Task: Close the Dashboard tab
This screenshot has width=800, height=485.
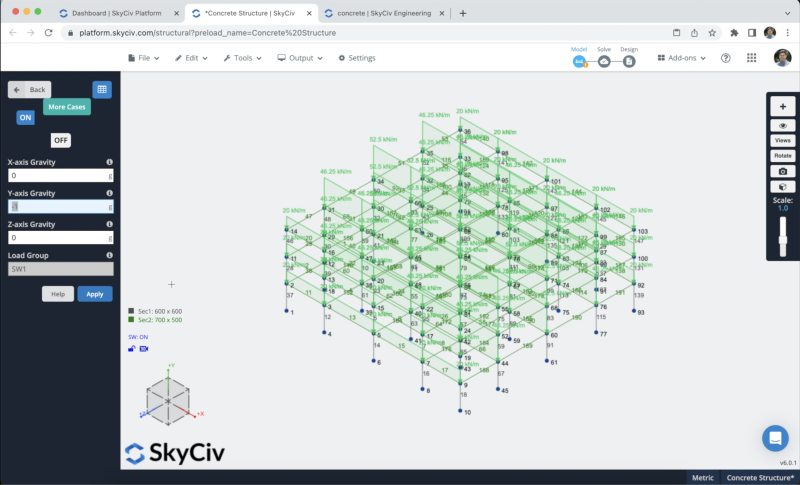Action: tap(177, 13)
